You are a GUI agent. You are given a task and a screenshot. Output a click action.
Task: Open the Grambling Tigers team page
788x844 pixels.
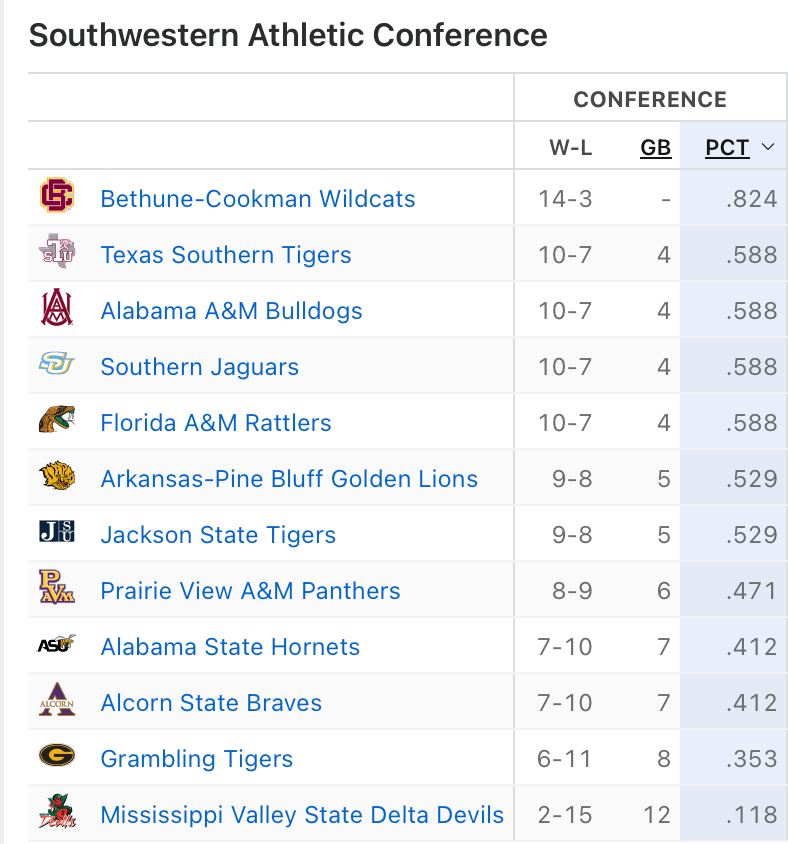(197, 759)
